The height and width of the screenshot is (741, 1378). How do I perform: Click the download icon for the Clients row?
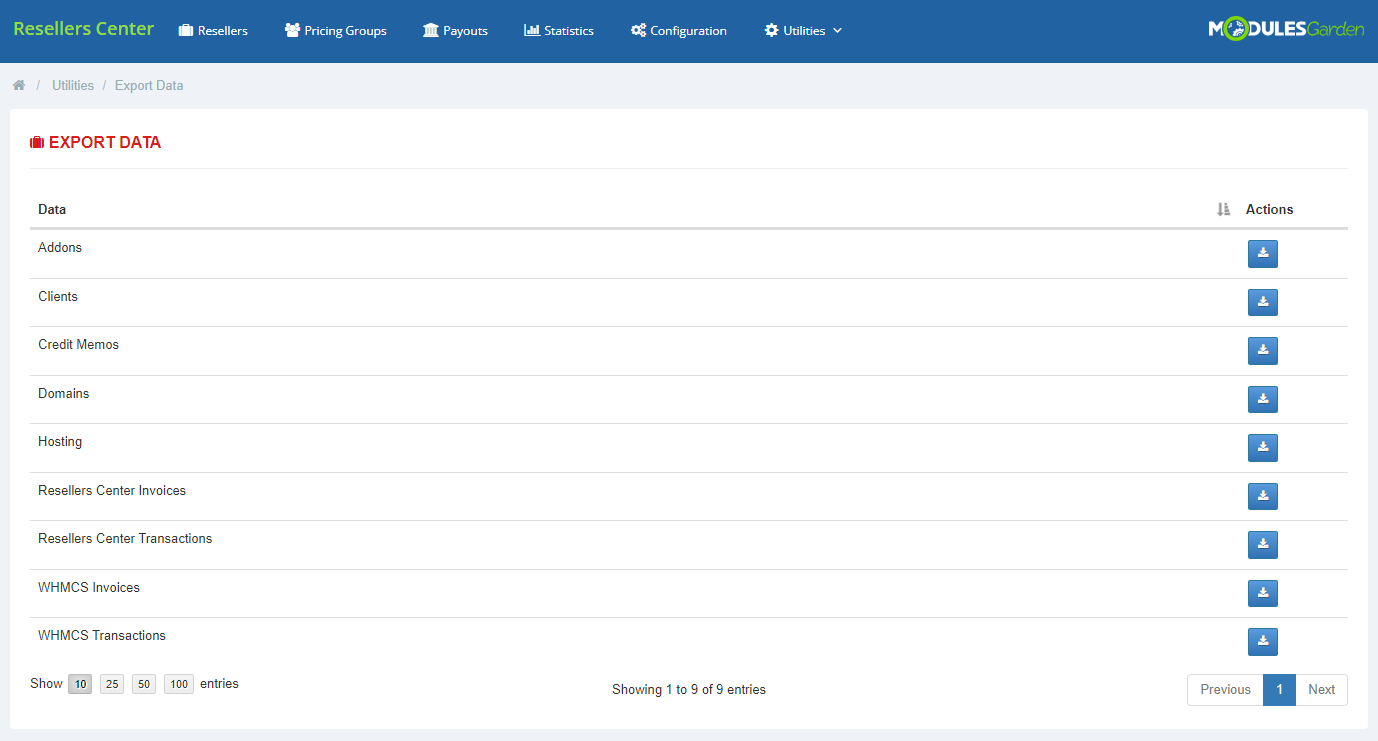click(x=1262, y=302)
